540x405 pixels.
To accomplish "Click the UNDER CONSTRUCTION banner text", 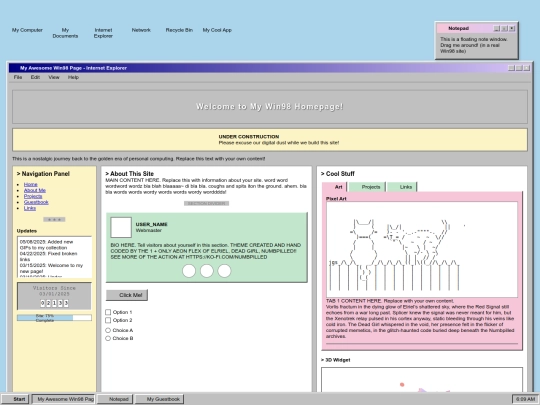I will coord(249,136).
